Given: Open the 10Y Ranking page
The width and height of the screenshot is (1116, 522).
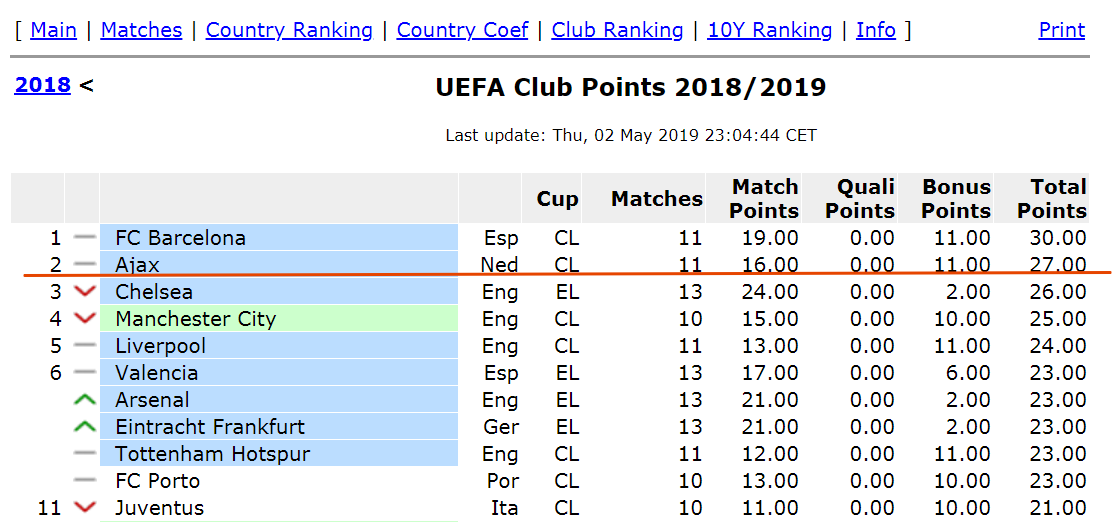Looking at the screenshot, I should [x=769, y=30].
